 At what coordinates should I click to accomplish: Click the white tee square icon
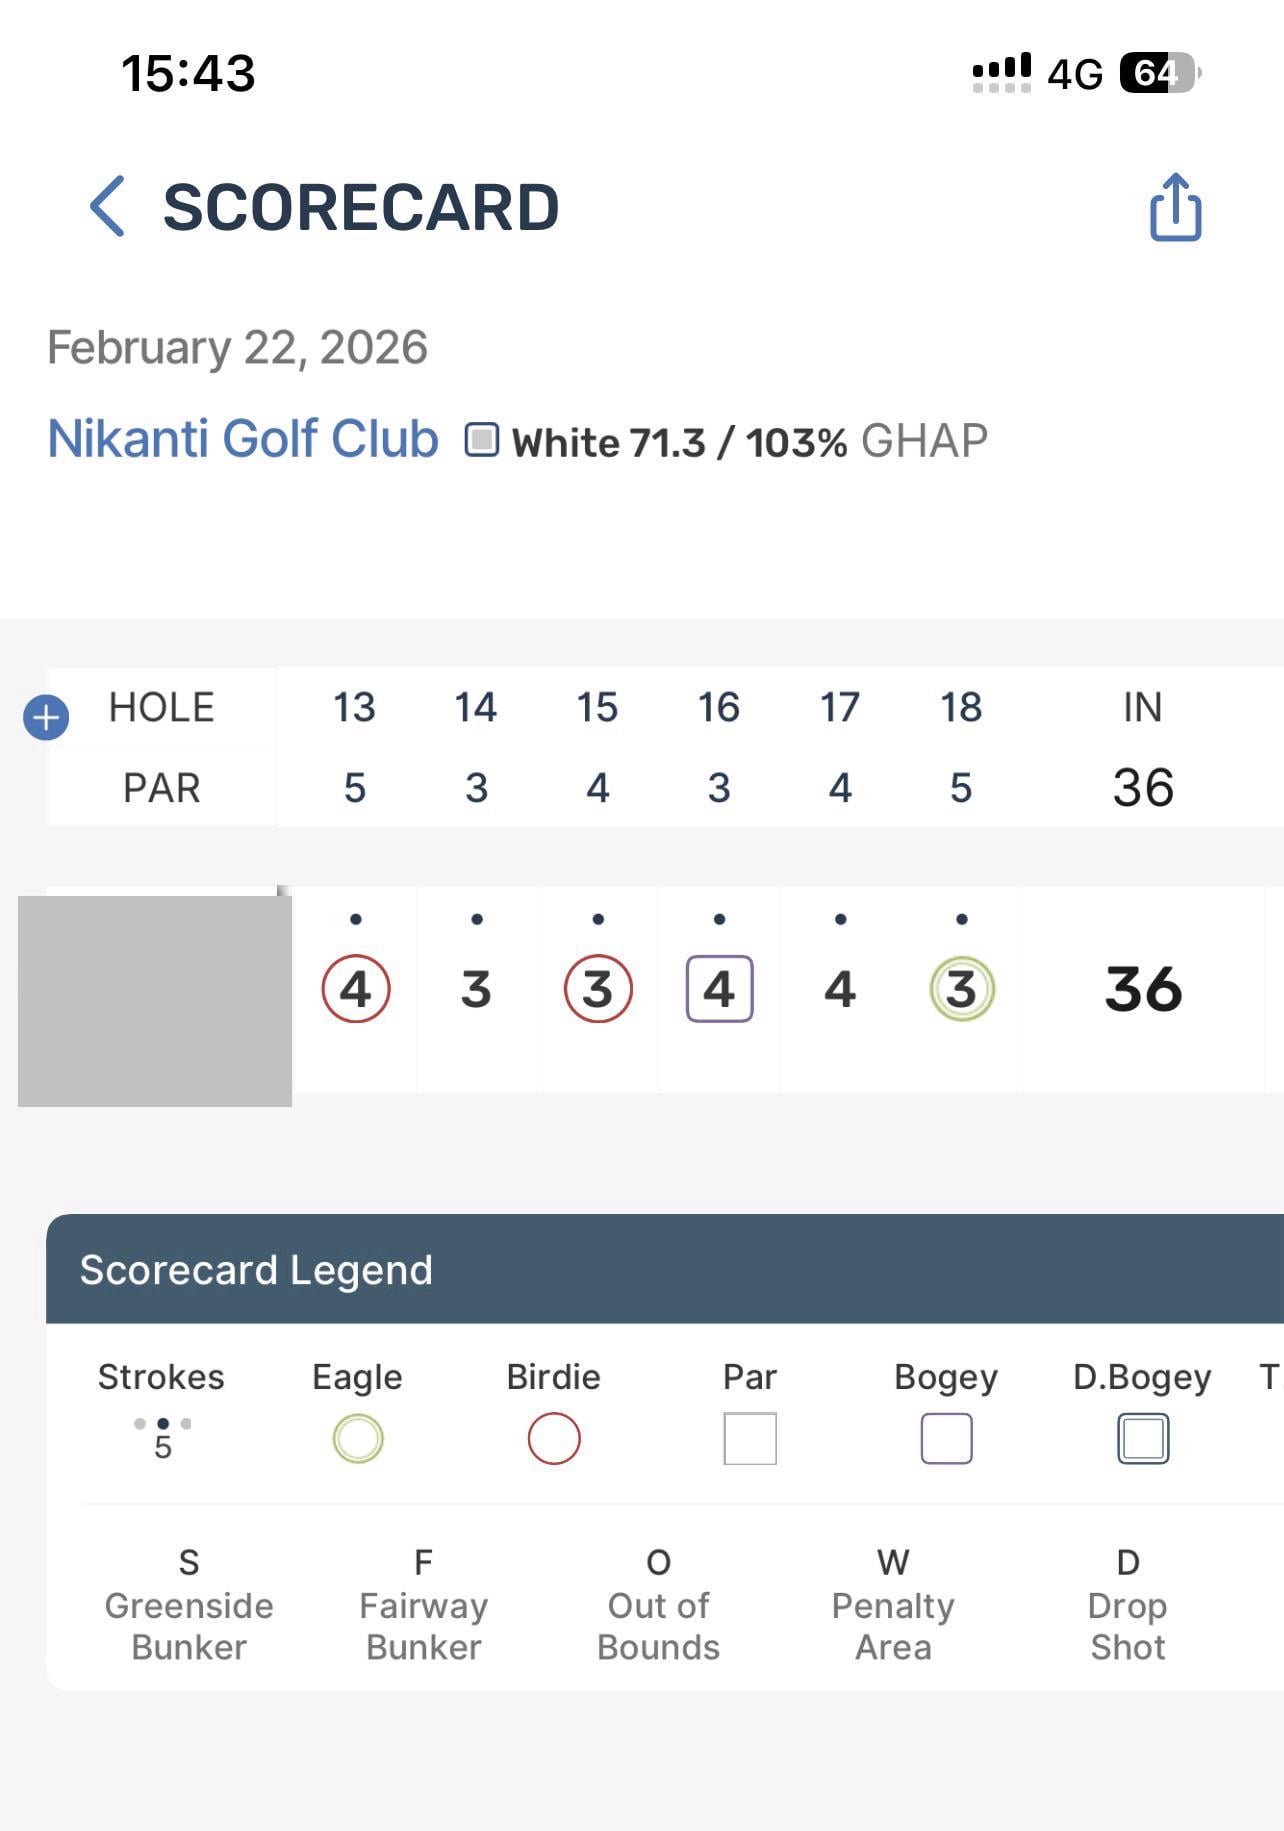[x=481, y=440]
